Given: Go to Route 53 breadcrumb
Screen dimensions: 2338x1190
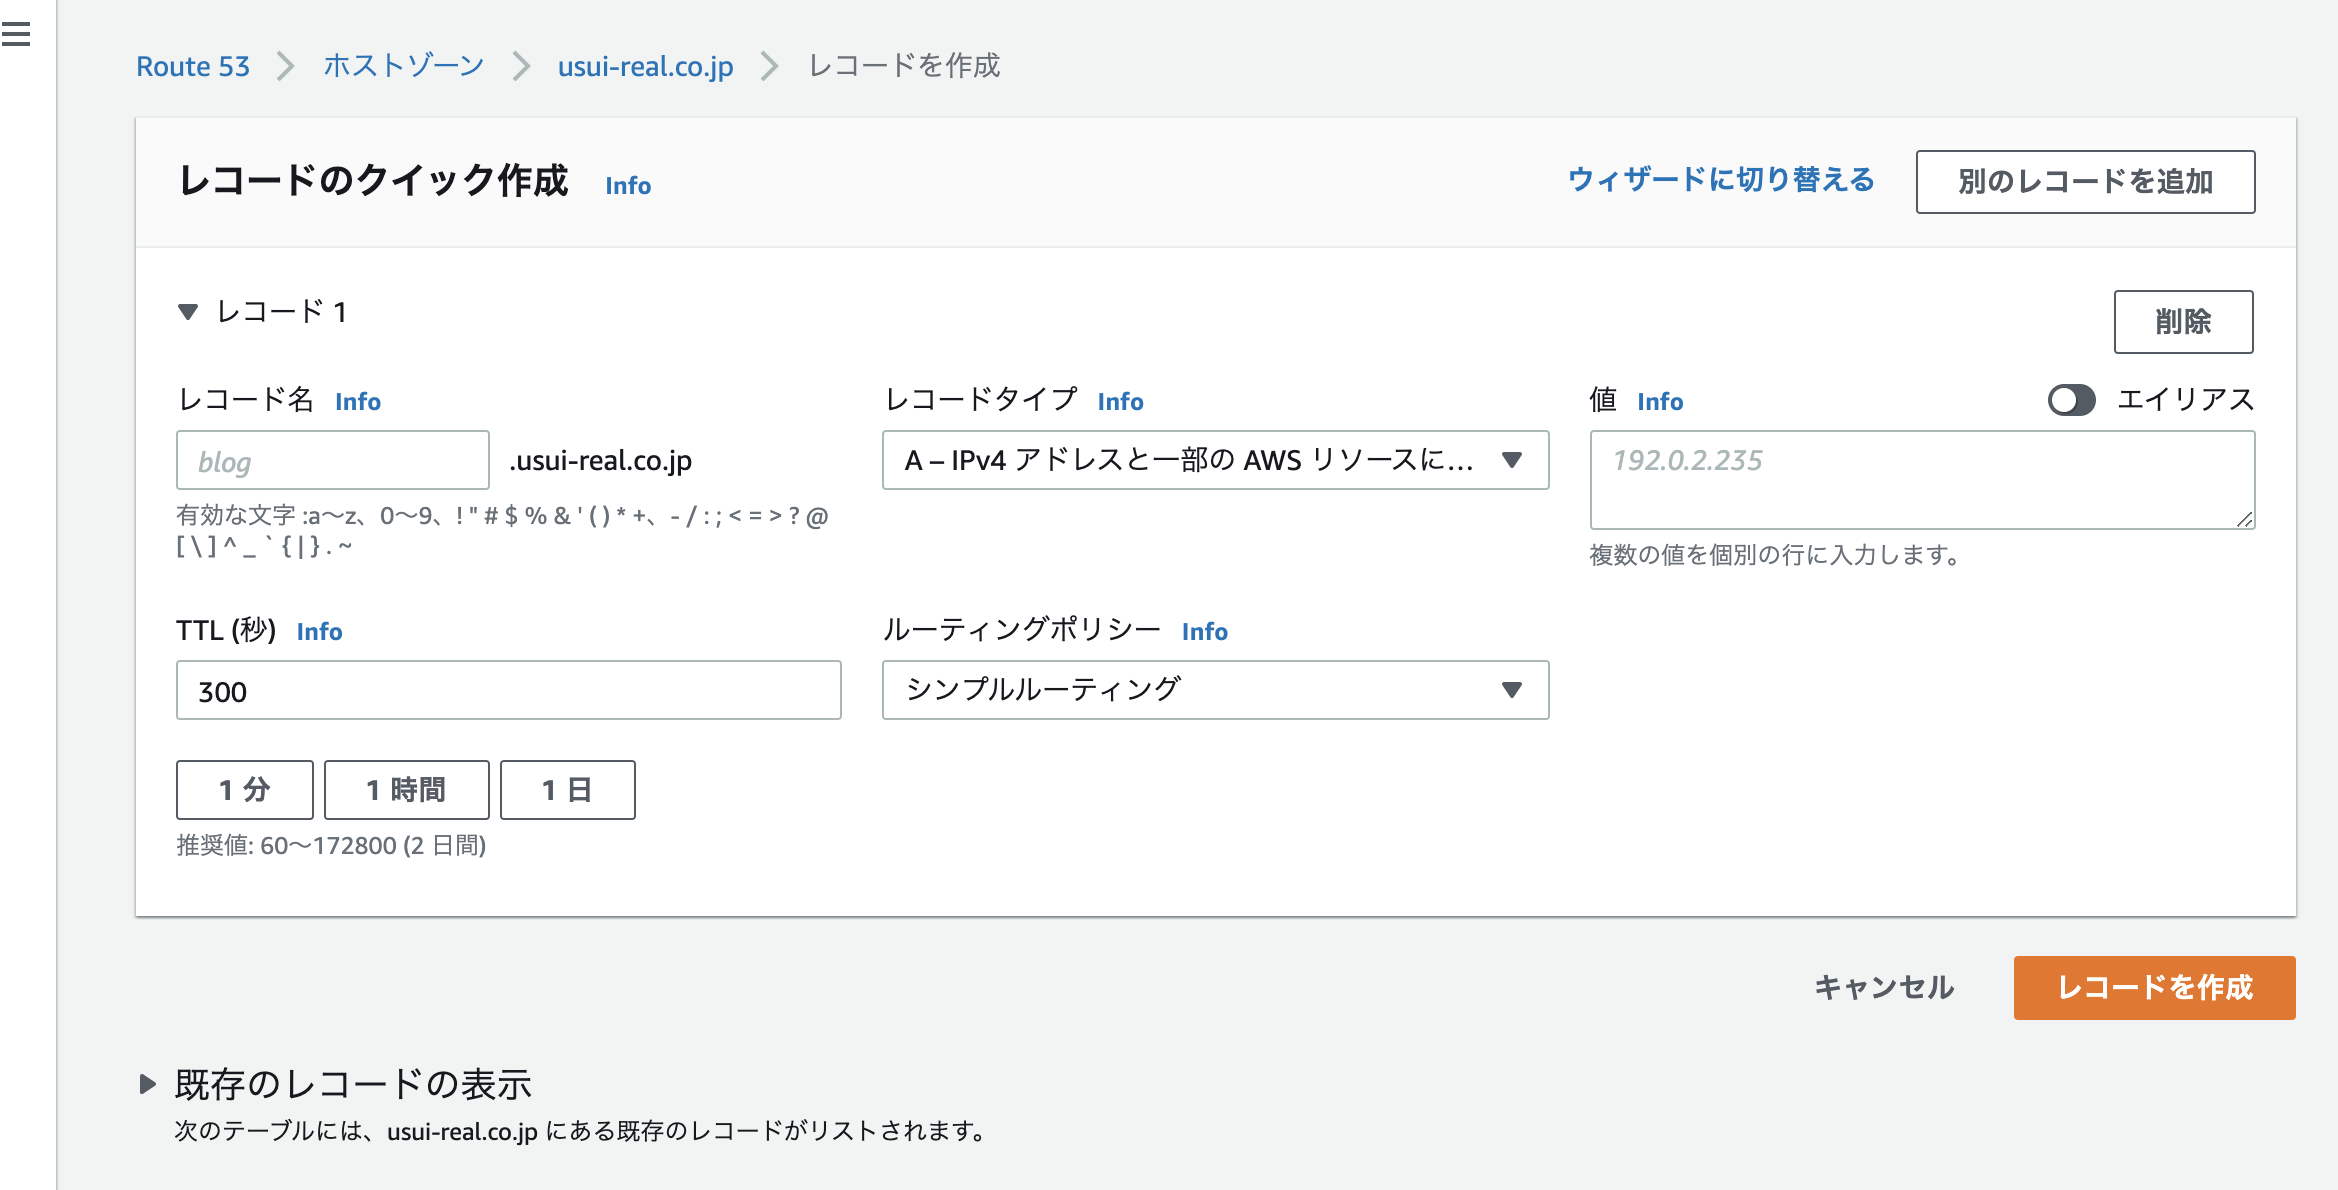Looking at the screenshot, I should (x=193, y=66).
